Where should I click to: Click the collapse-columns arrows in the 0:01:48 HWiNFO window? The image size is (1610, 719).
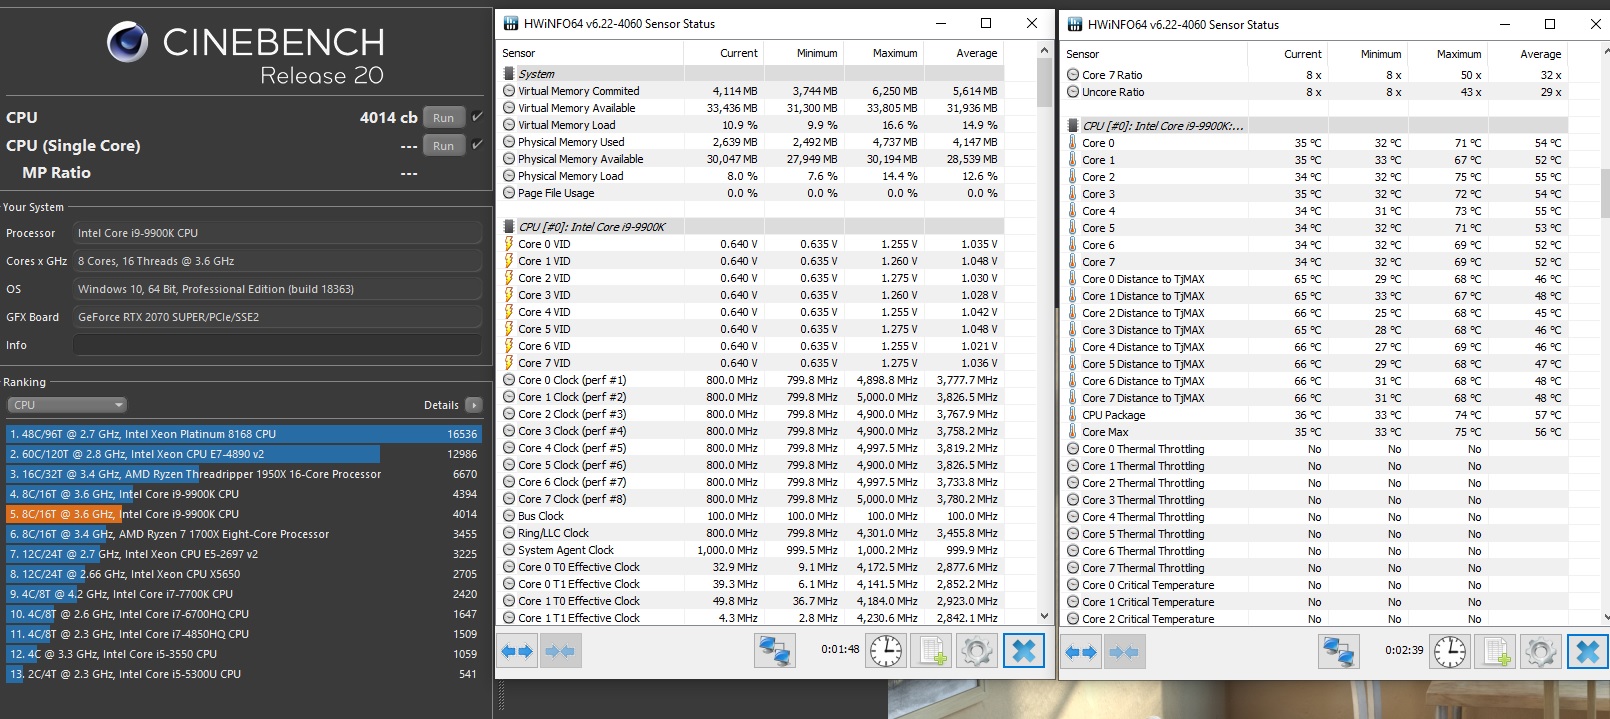(560, 651)
